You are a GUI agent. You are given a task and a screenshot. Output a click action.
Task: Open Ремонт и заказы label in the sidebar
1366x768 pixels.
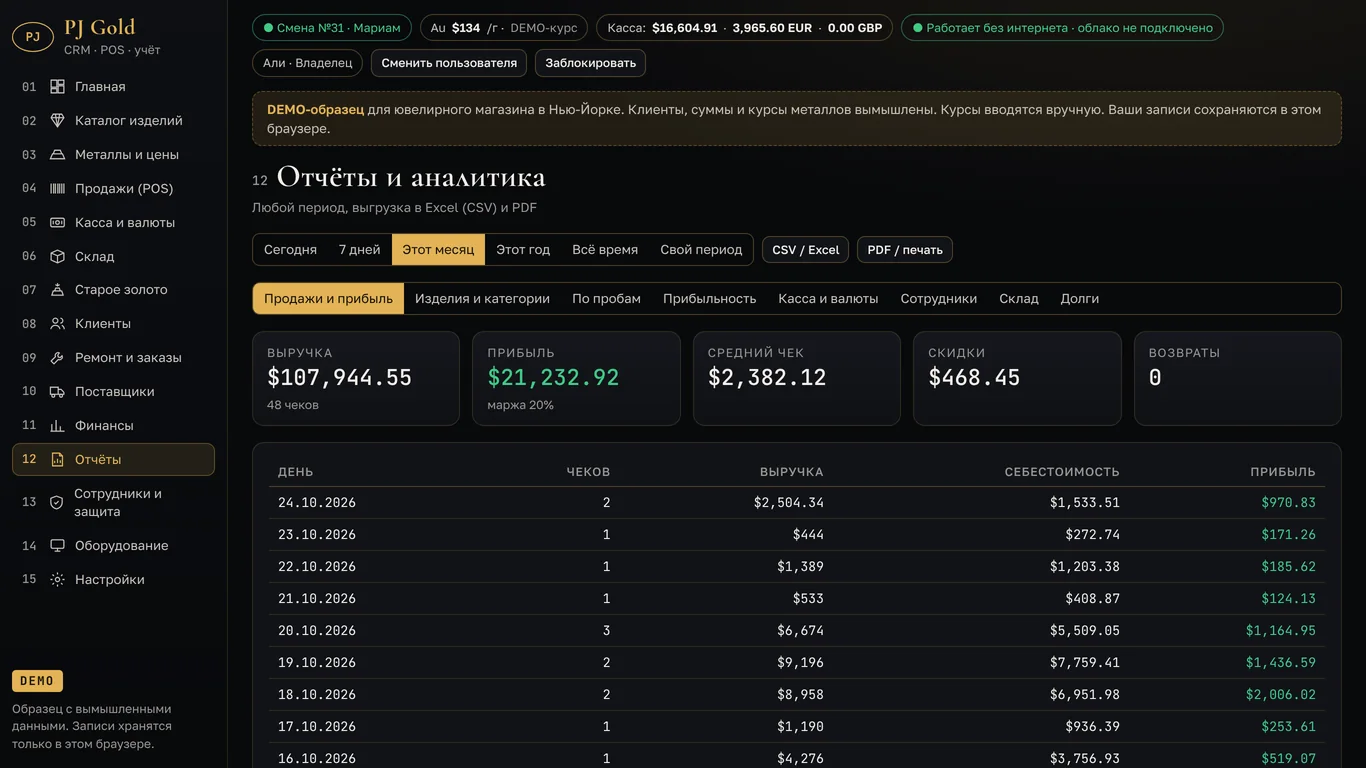tap(128, 358)
